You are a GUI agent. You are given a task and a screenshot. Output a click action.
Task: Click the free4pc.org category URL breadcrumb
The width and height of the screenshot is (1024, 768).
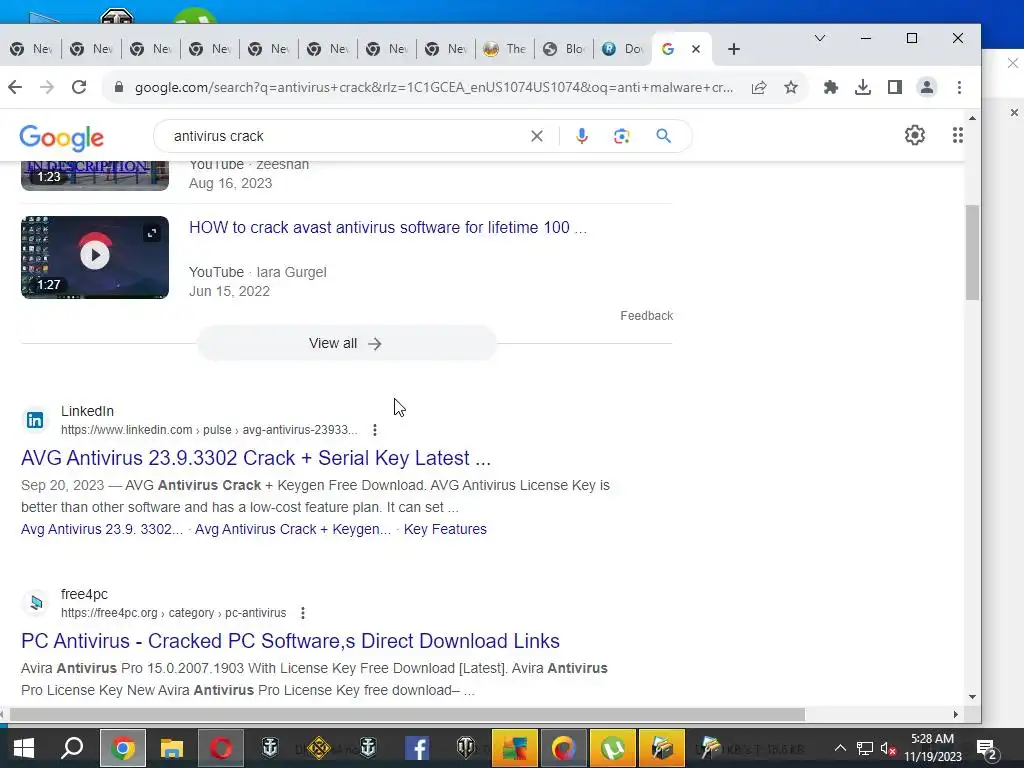click(174, 613)
